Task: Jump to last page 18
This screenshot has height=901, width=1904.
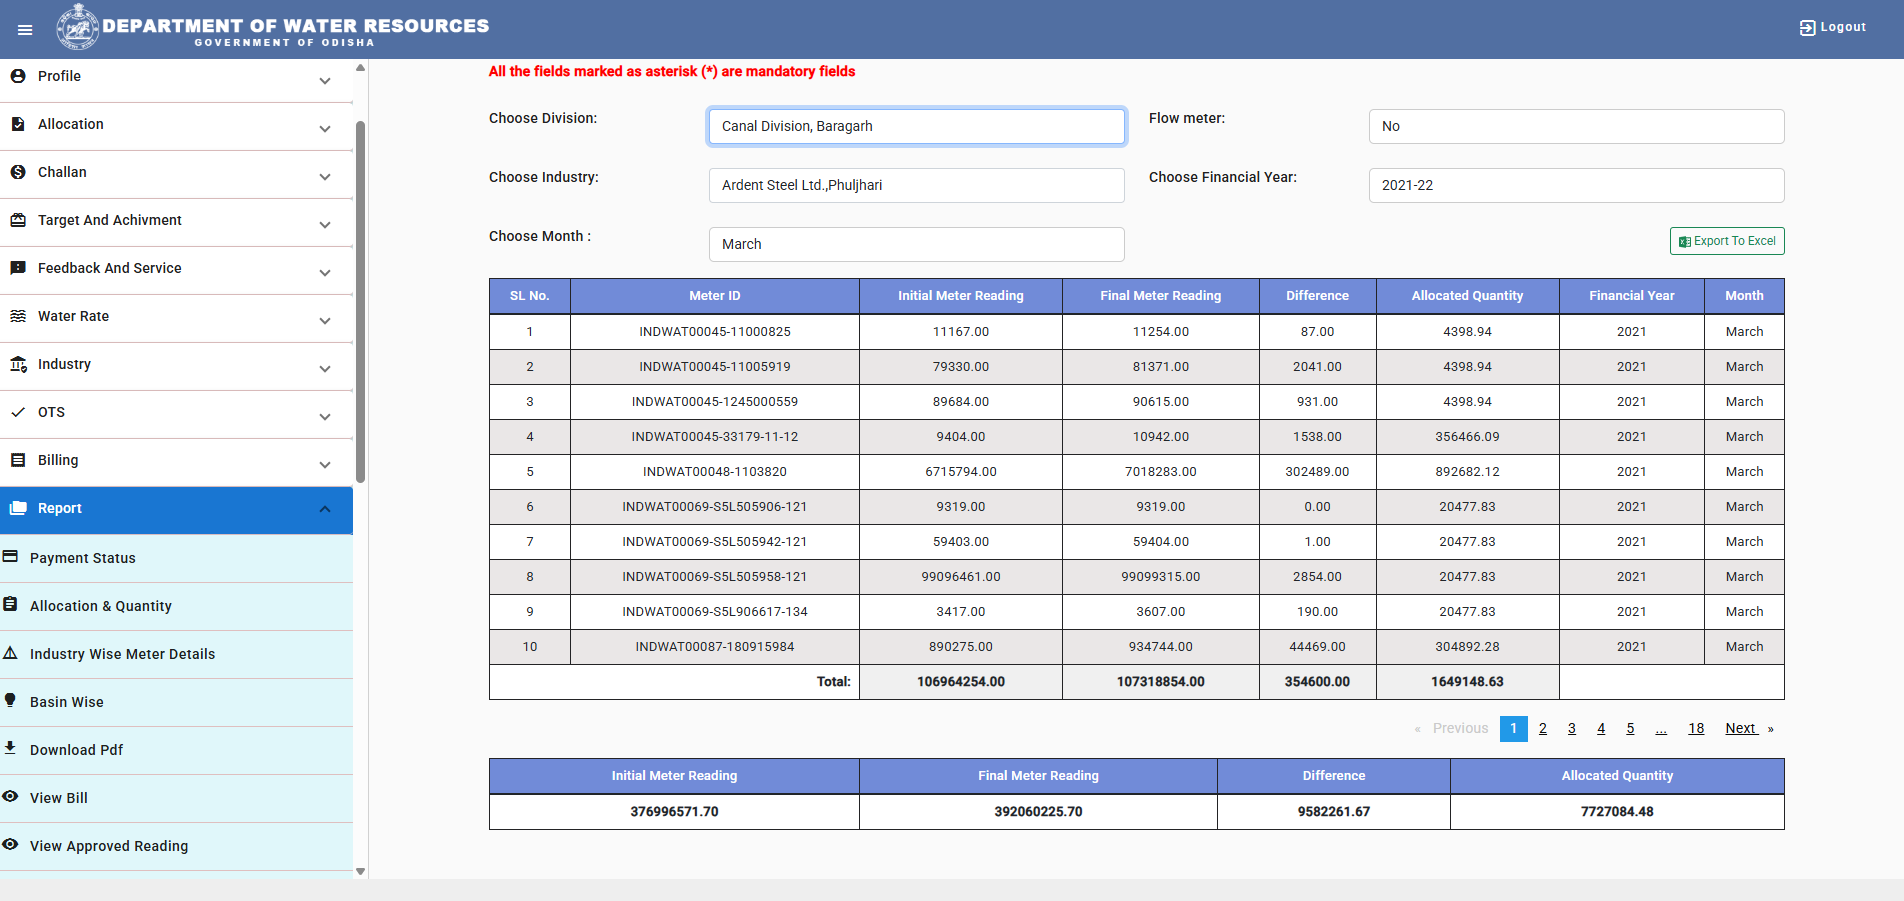Action: point(1696,728)
